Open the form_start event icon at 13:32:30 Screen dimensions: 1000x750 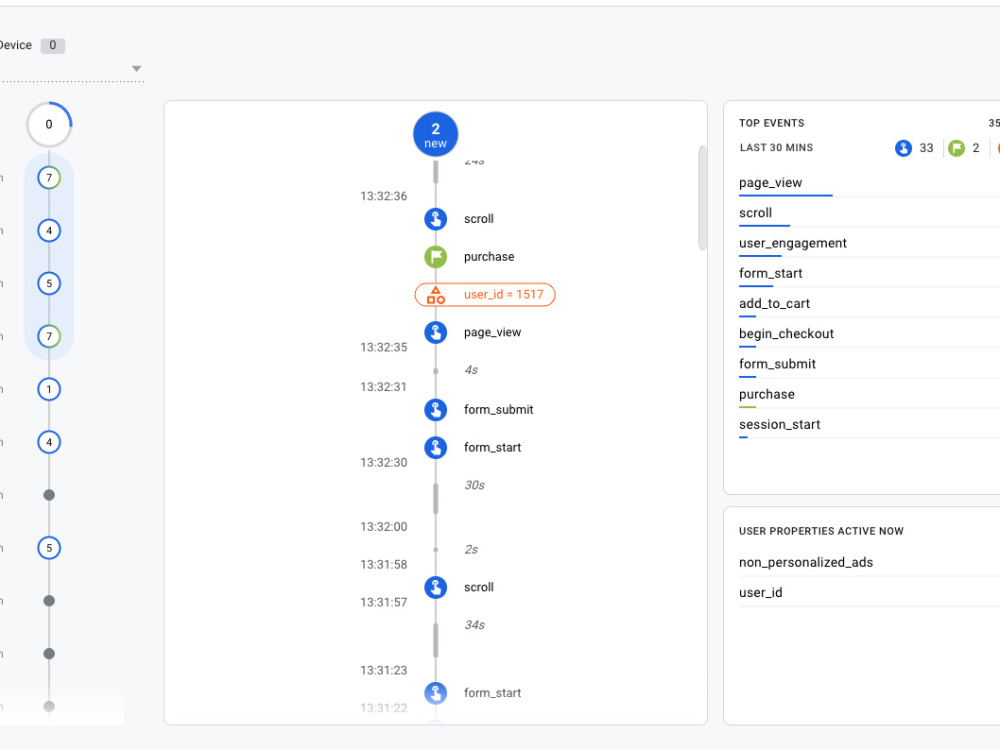tap(436, 448)
